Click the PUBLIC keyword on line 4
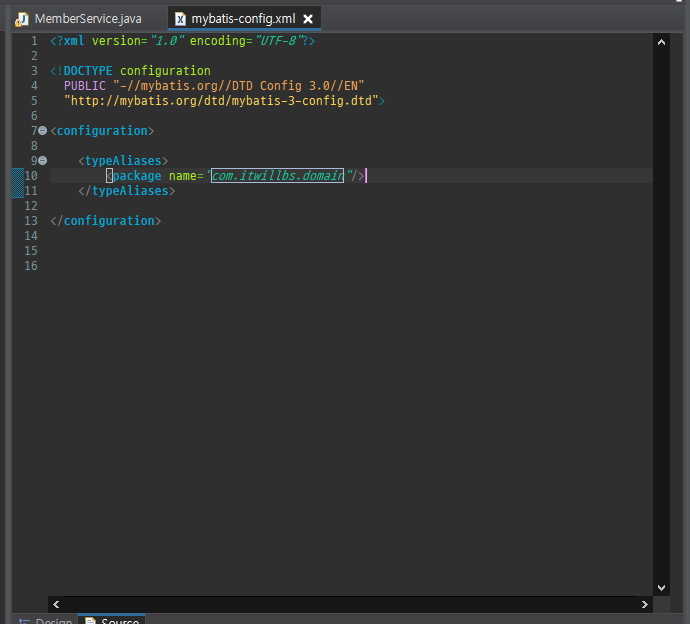690x624 pixels. click(x=84, y=86)
